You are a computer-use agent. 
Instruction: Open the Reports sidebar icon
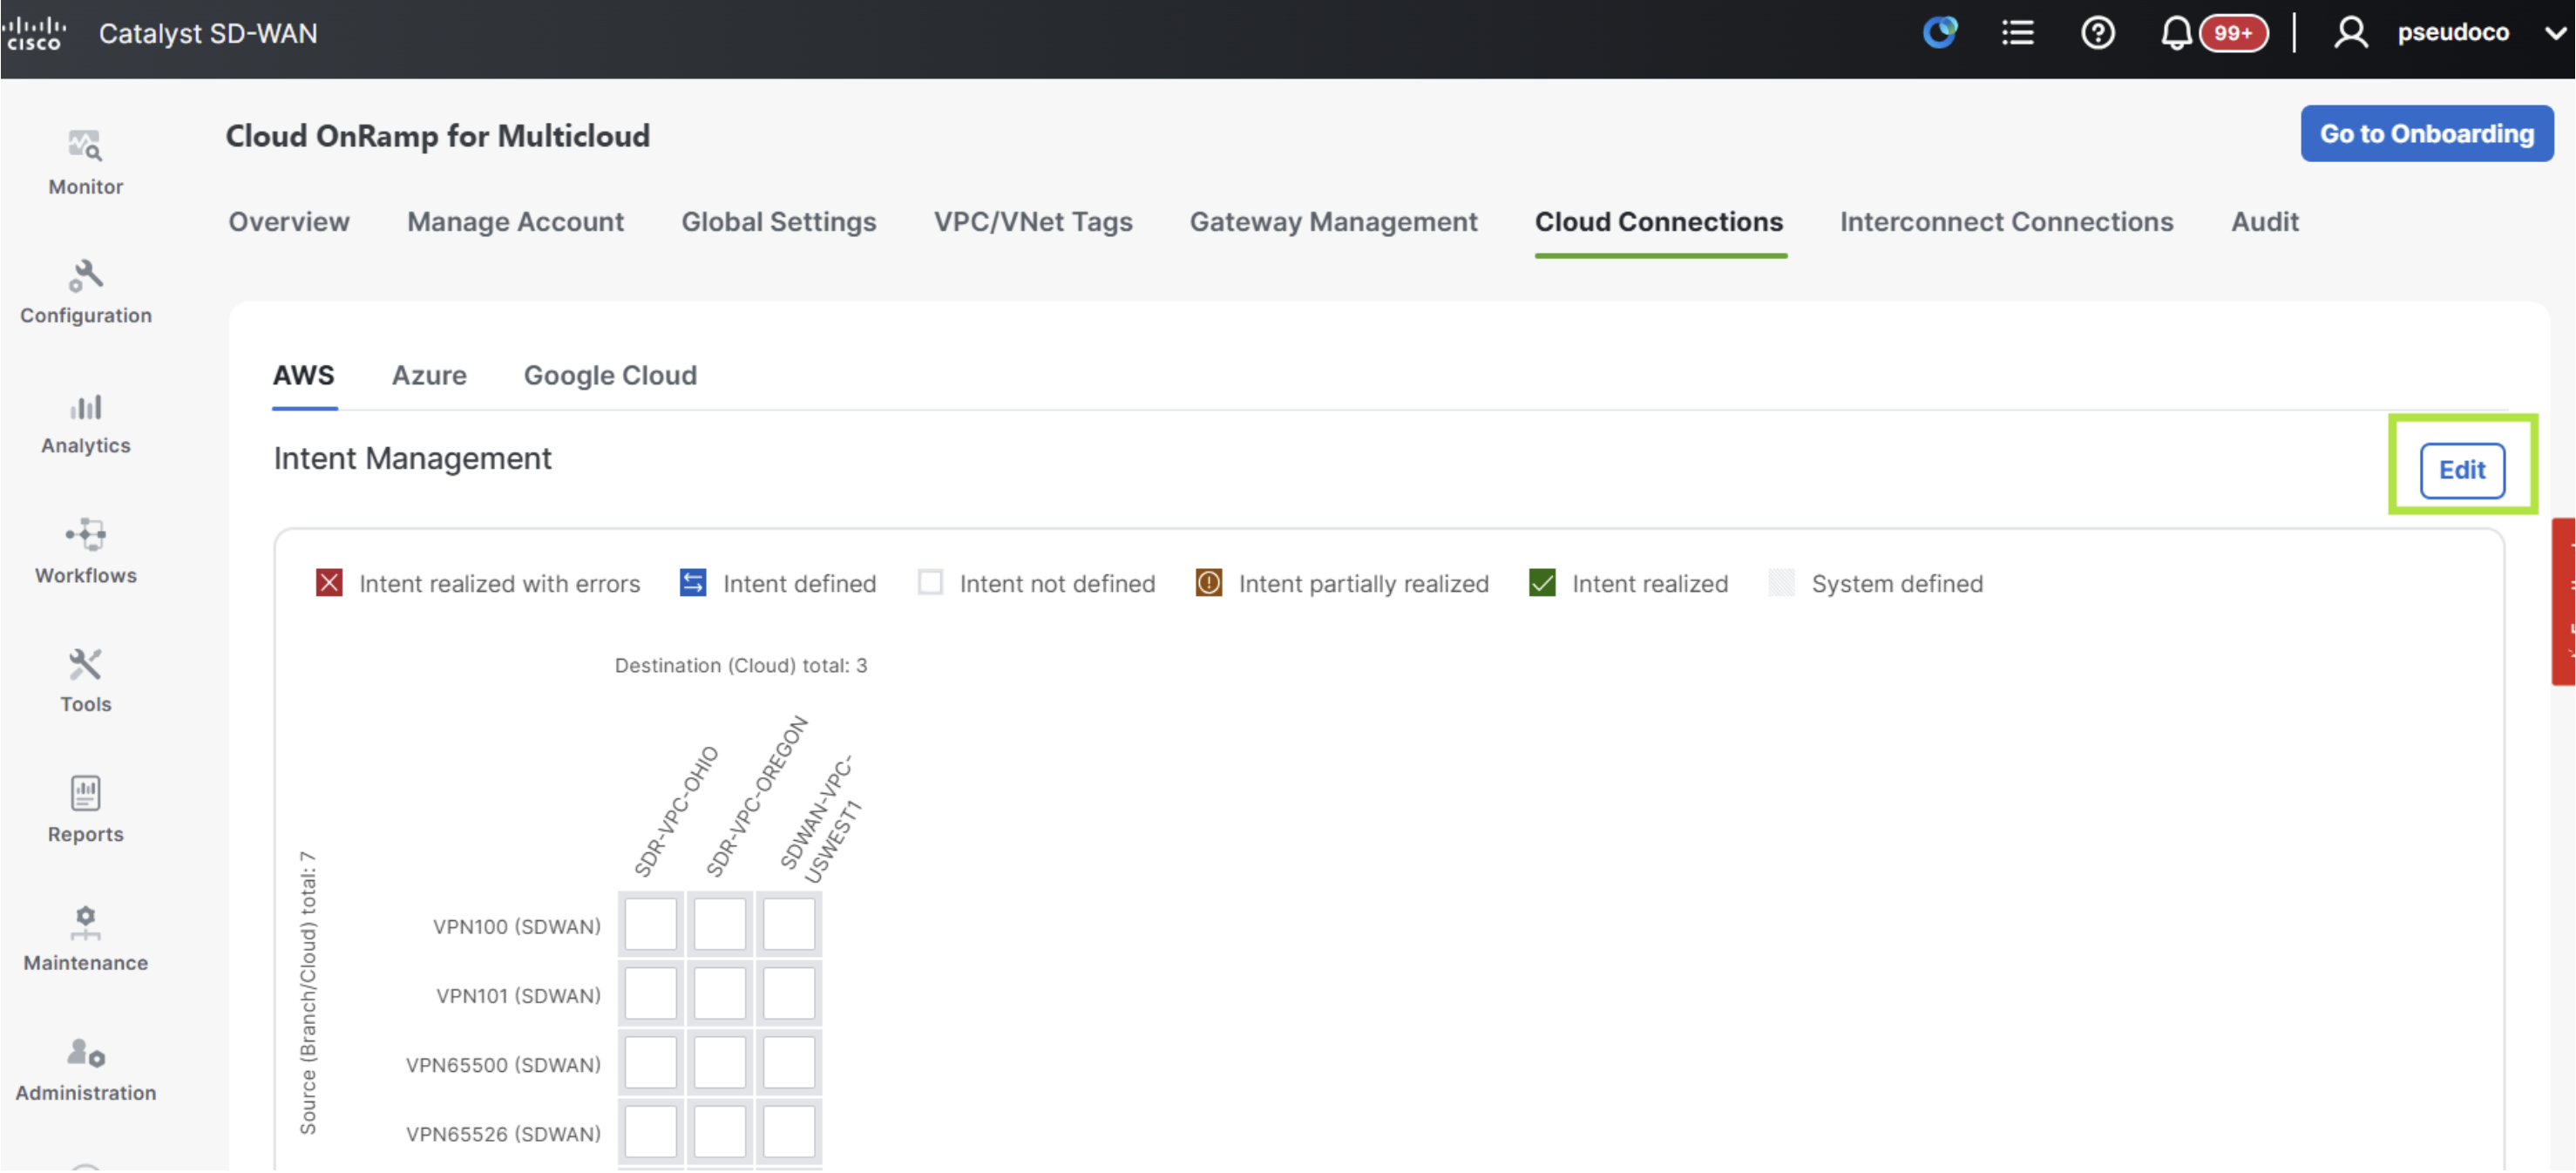[85, 793]
